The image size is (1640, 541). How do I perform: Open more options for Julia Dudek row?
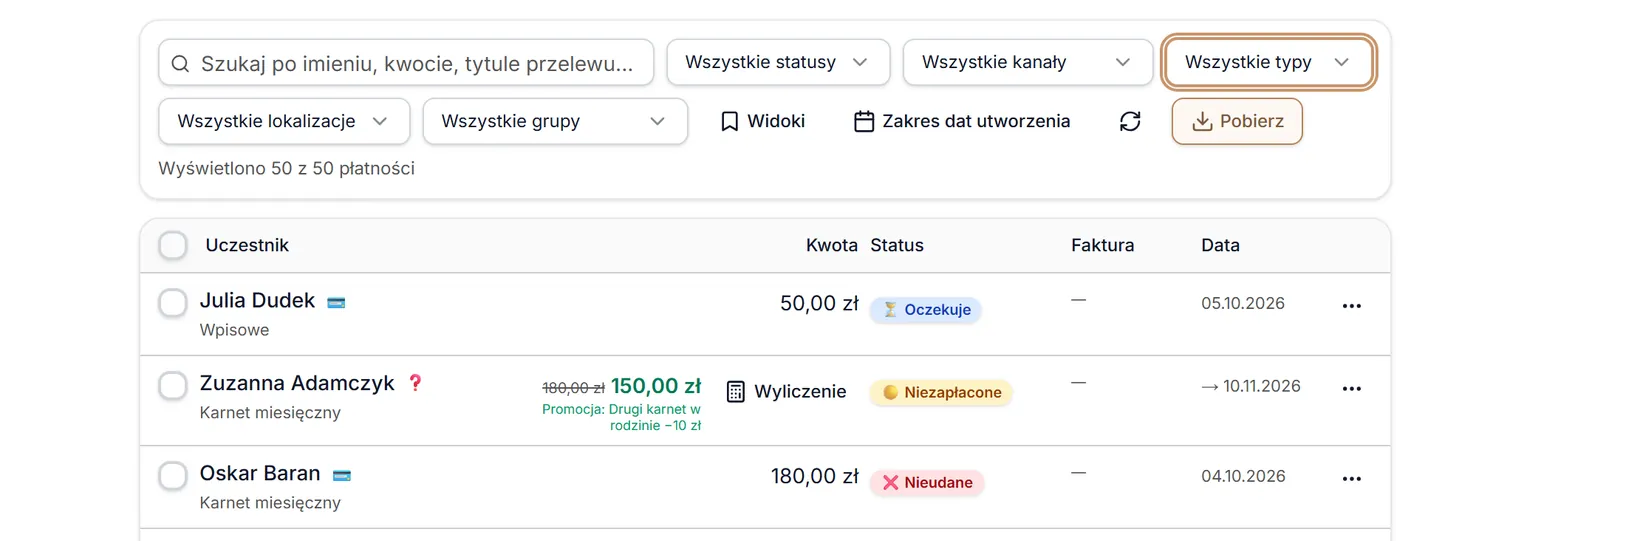point(1352,306)
